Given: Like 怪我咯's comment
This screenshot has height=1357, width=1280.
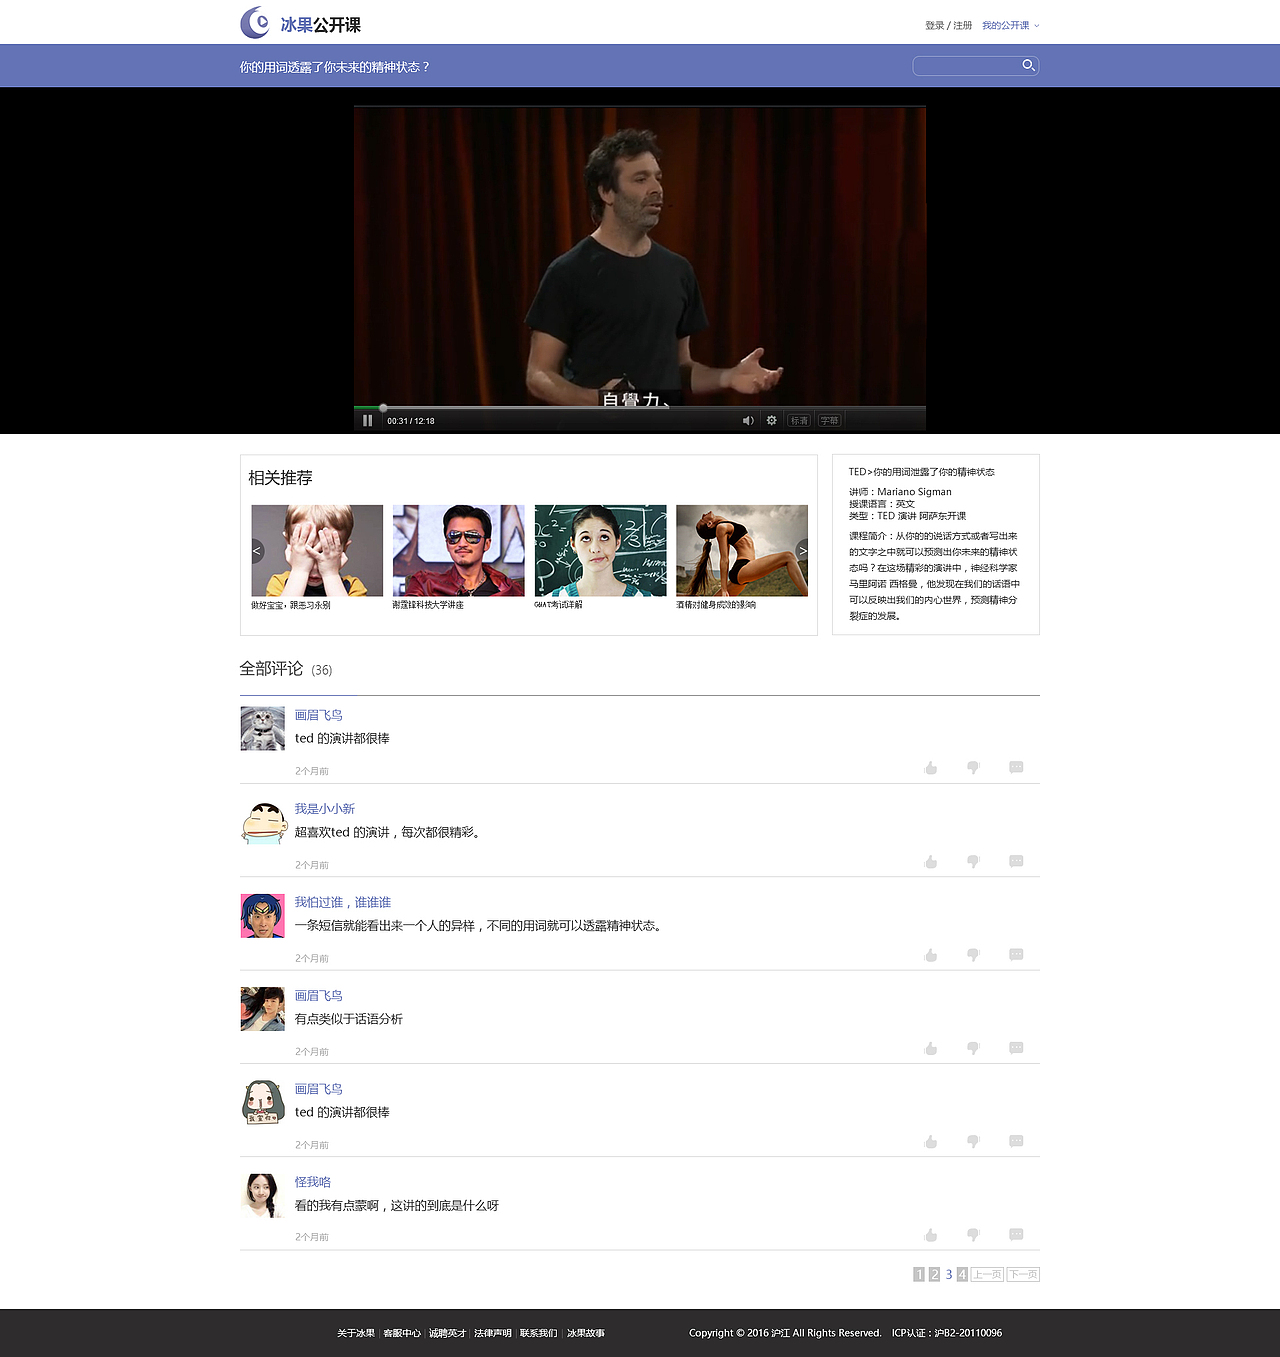Looking at the screenshot, I should pos(931,1235).
